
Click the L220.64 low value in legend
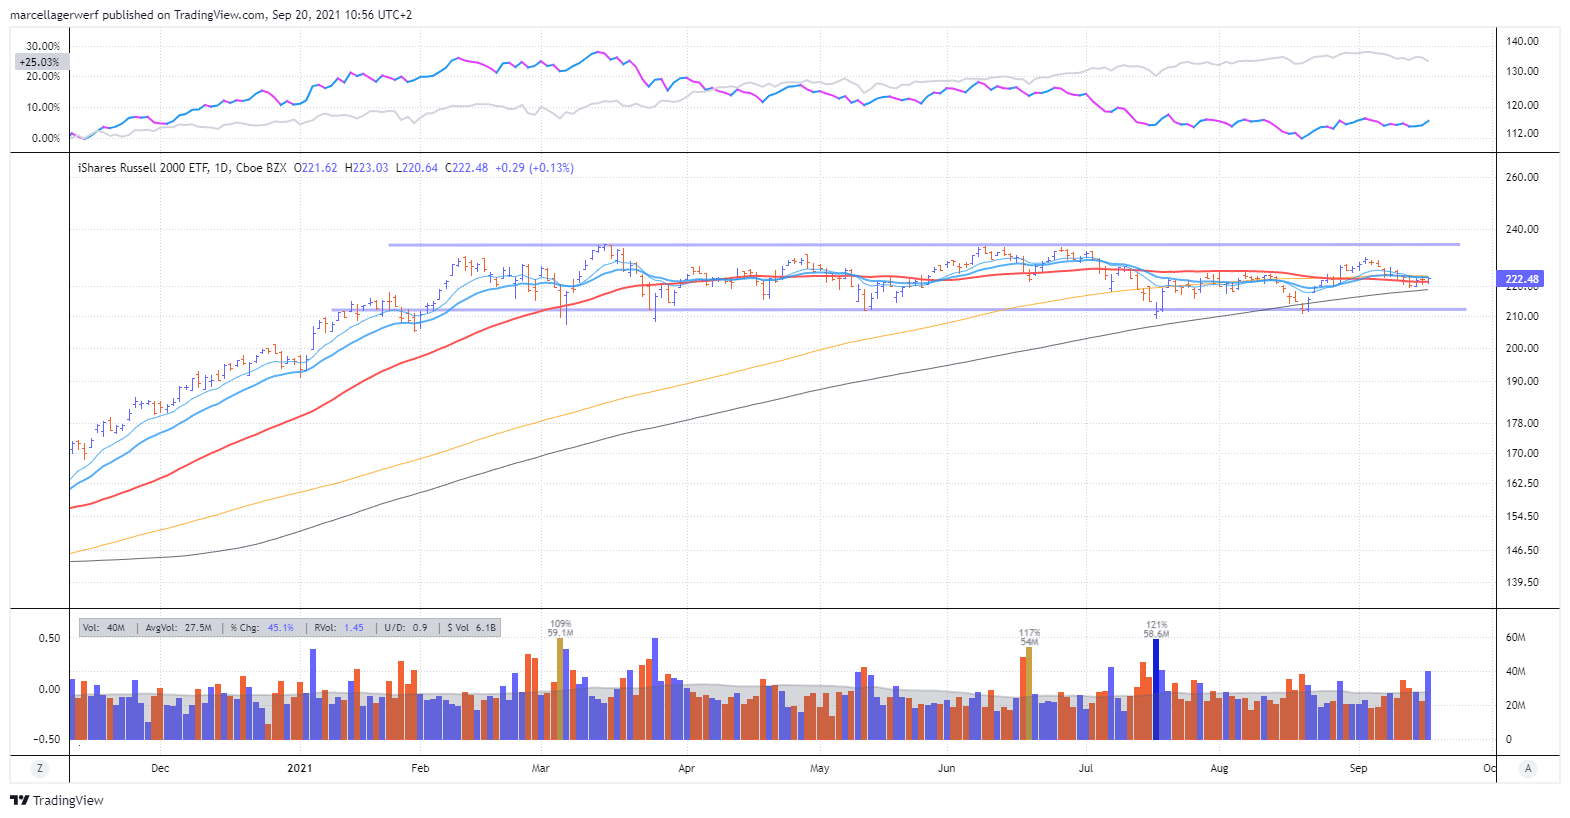point(417,168)
